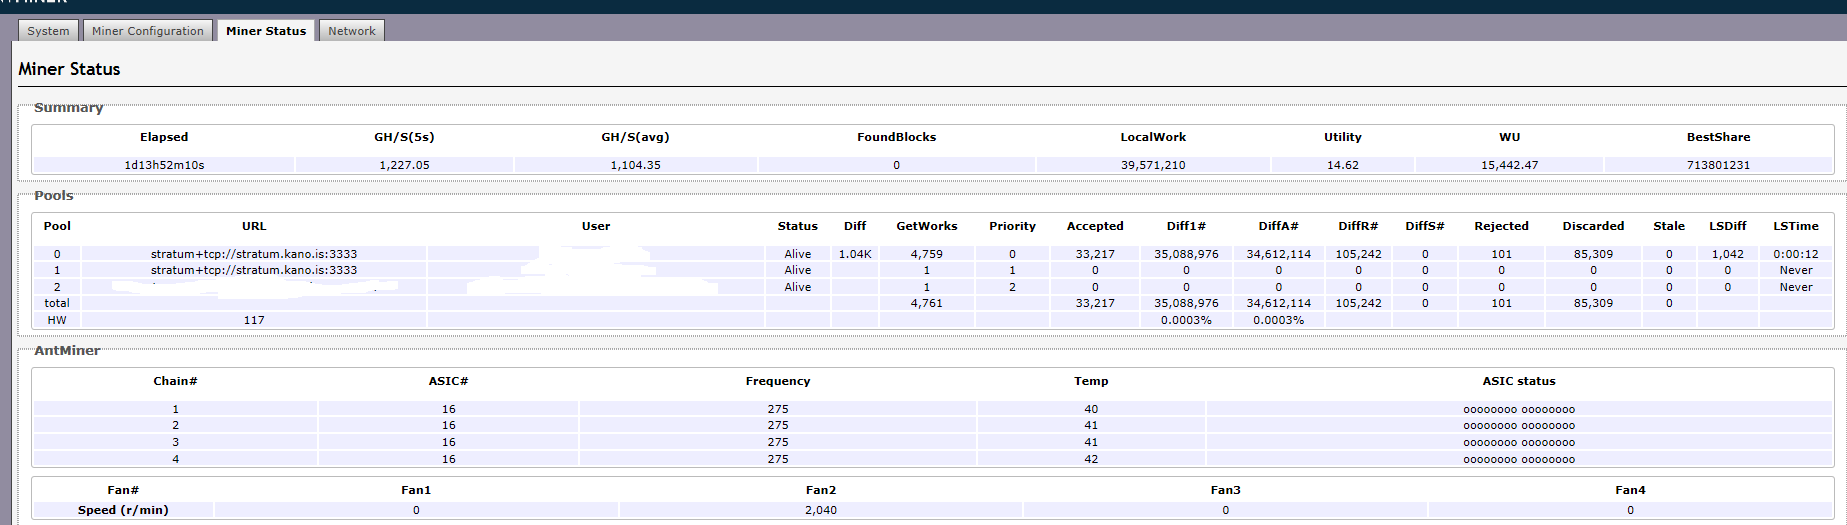
Task: Click the Frequency column header
Action: pyautogui.click(x=778, y=381)
